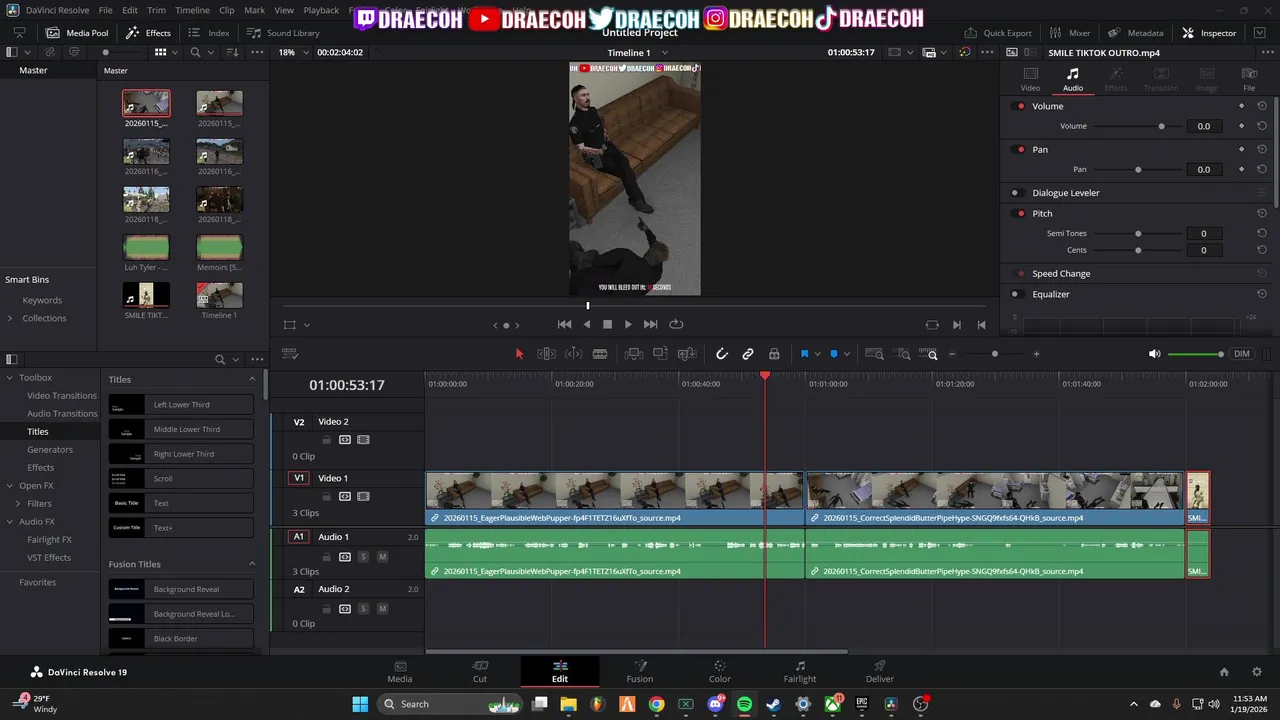
Task: Solo the Audio 1 track
Action: click(363, 556)
